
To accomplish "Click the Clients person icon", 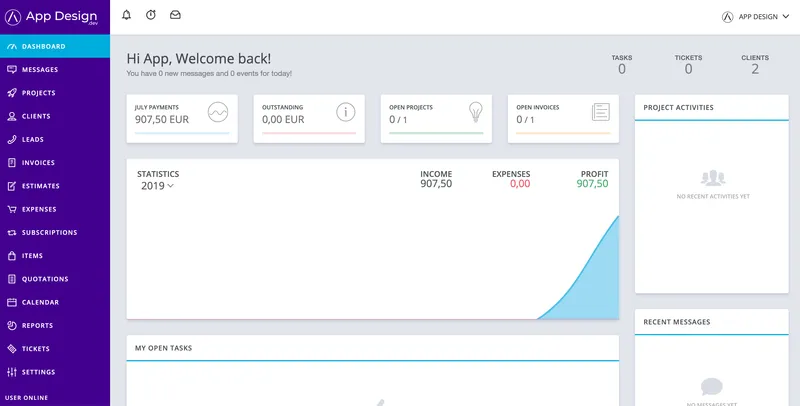I will click(x=12, y=116).
